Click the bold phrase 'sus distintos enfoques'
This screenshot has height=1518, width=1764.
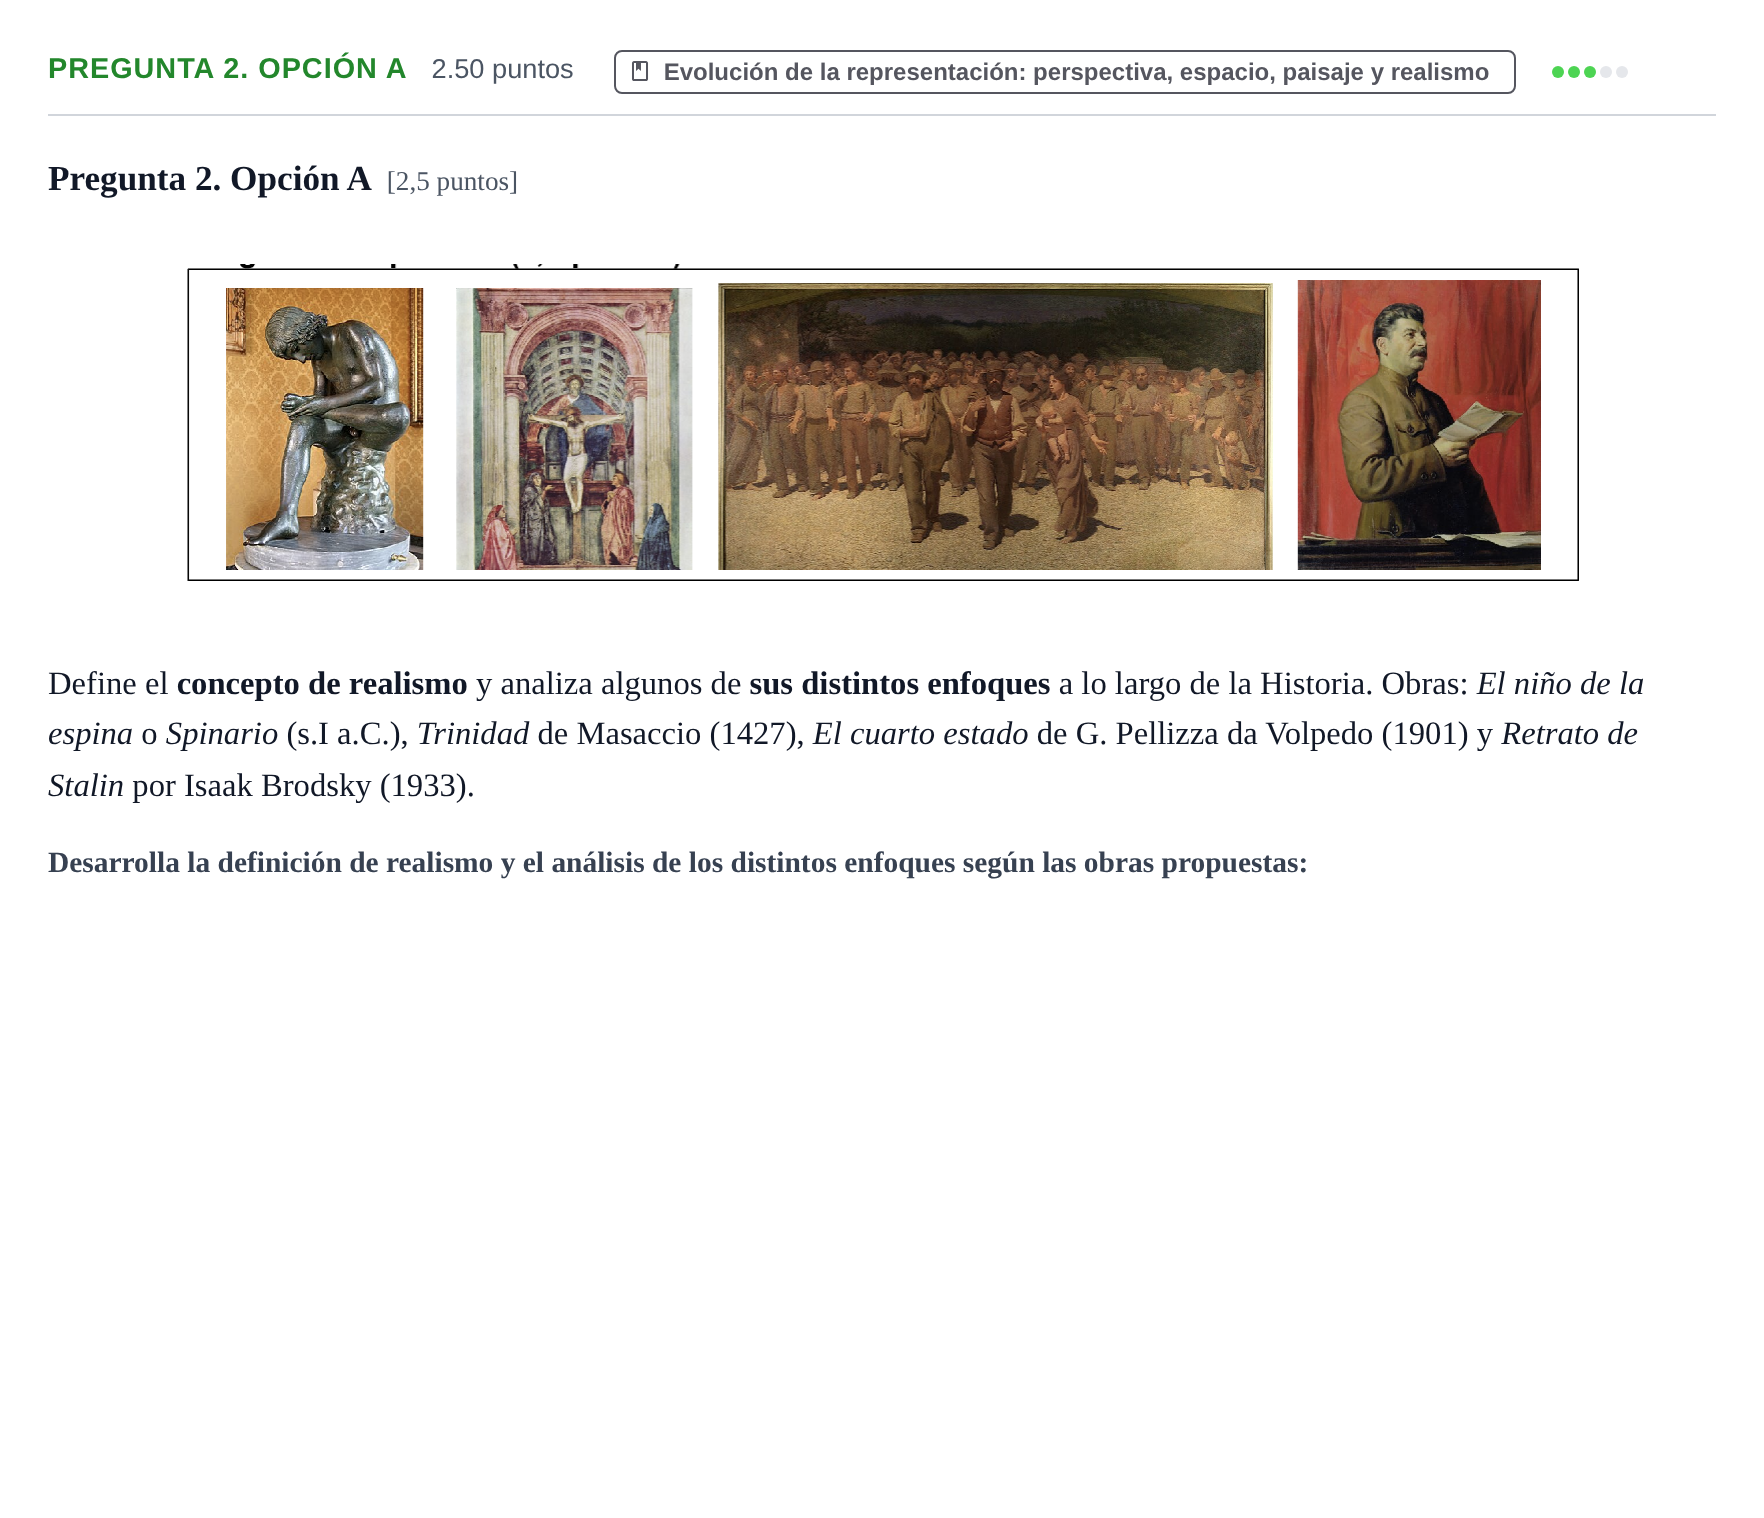(899, 684)
